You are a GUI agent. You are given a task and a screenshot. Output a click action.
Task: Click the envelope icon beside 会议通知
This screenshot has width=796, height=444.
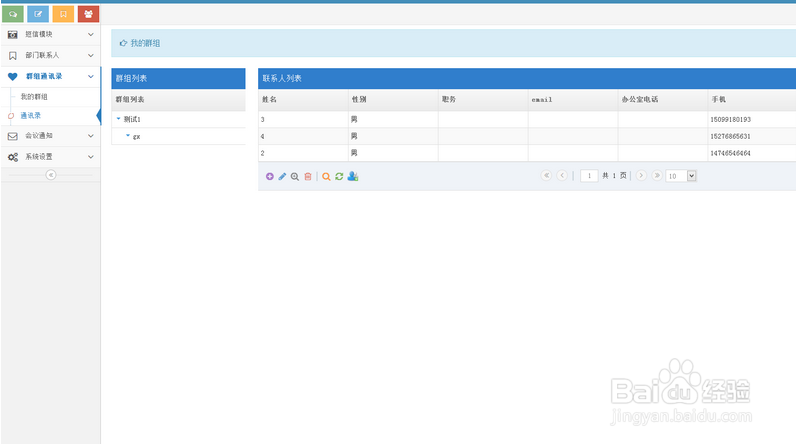(x=13, y=136)
